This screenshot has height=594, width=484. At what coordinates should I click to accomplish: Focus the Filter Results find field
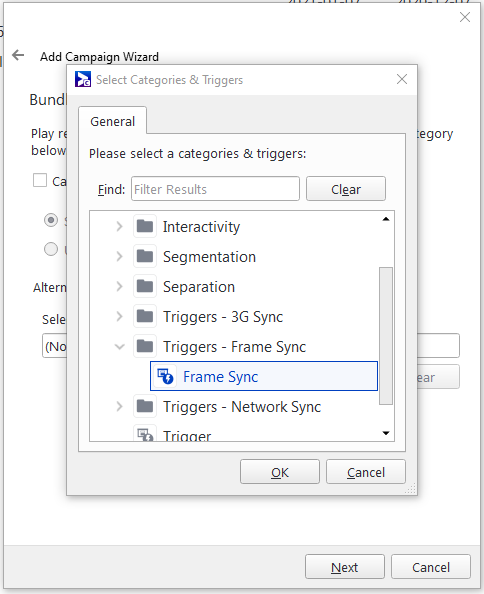pos(215,189)
